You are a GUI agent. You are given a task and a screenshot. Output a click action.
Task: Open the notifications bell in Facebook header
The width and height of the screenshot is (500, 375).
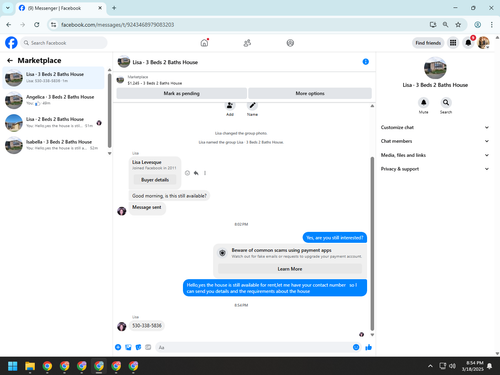point(468,43)
